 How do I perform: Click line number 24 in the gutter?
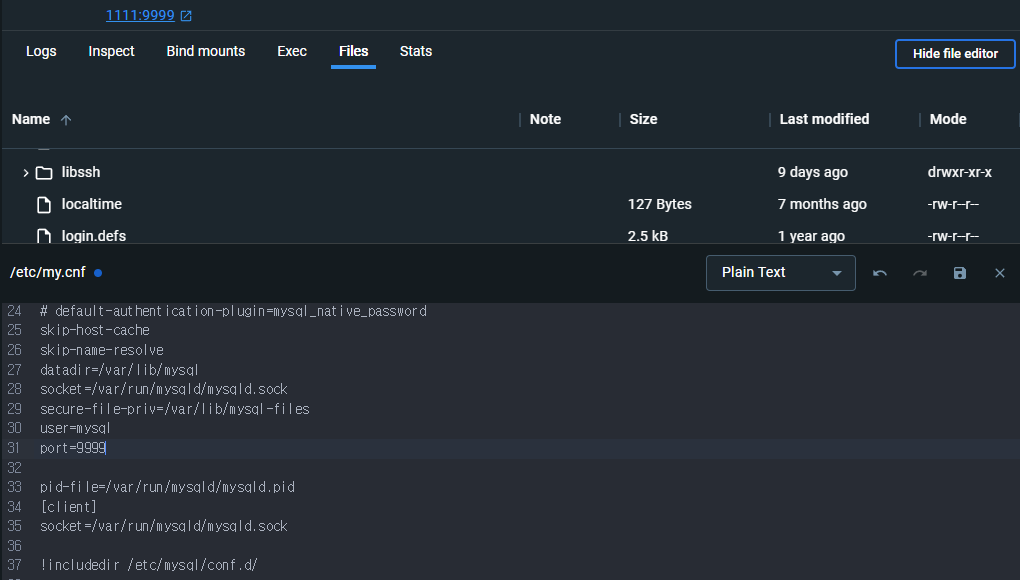click(14, 311)
